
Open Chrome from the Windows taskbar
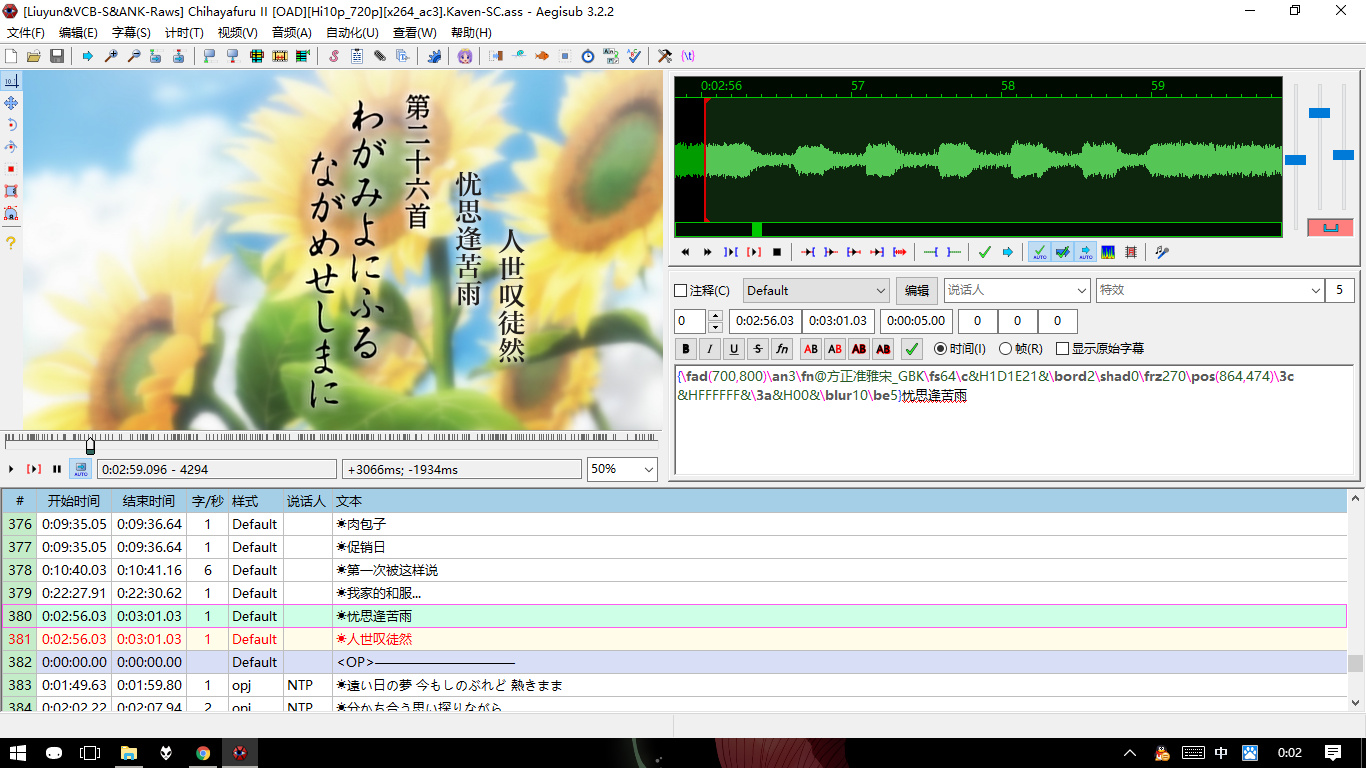click(203, 753)
